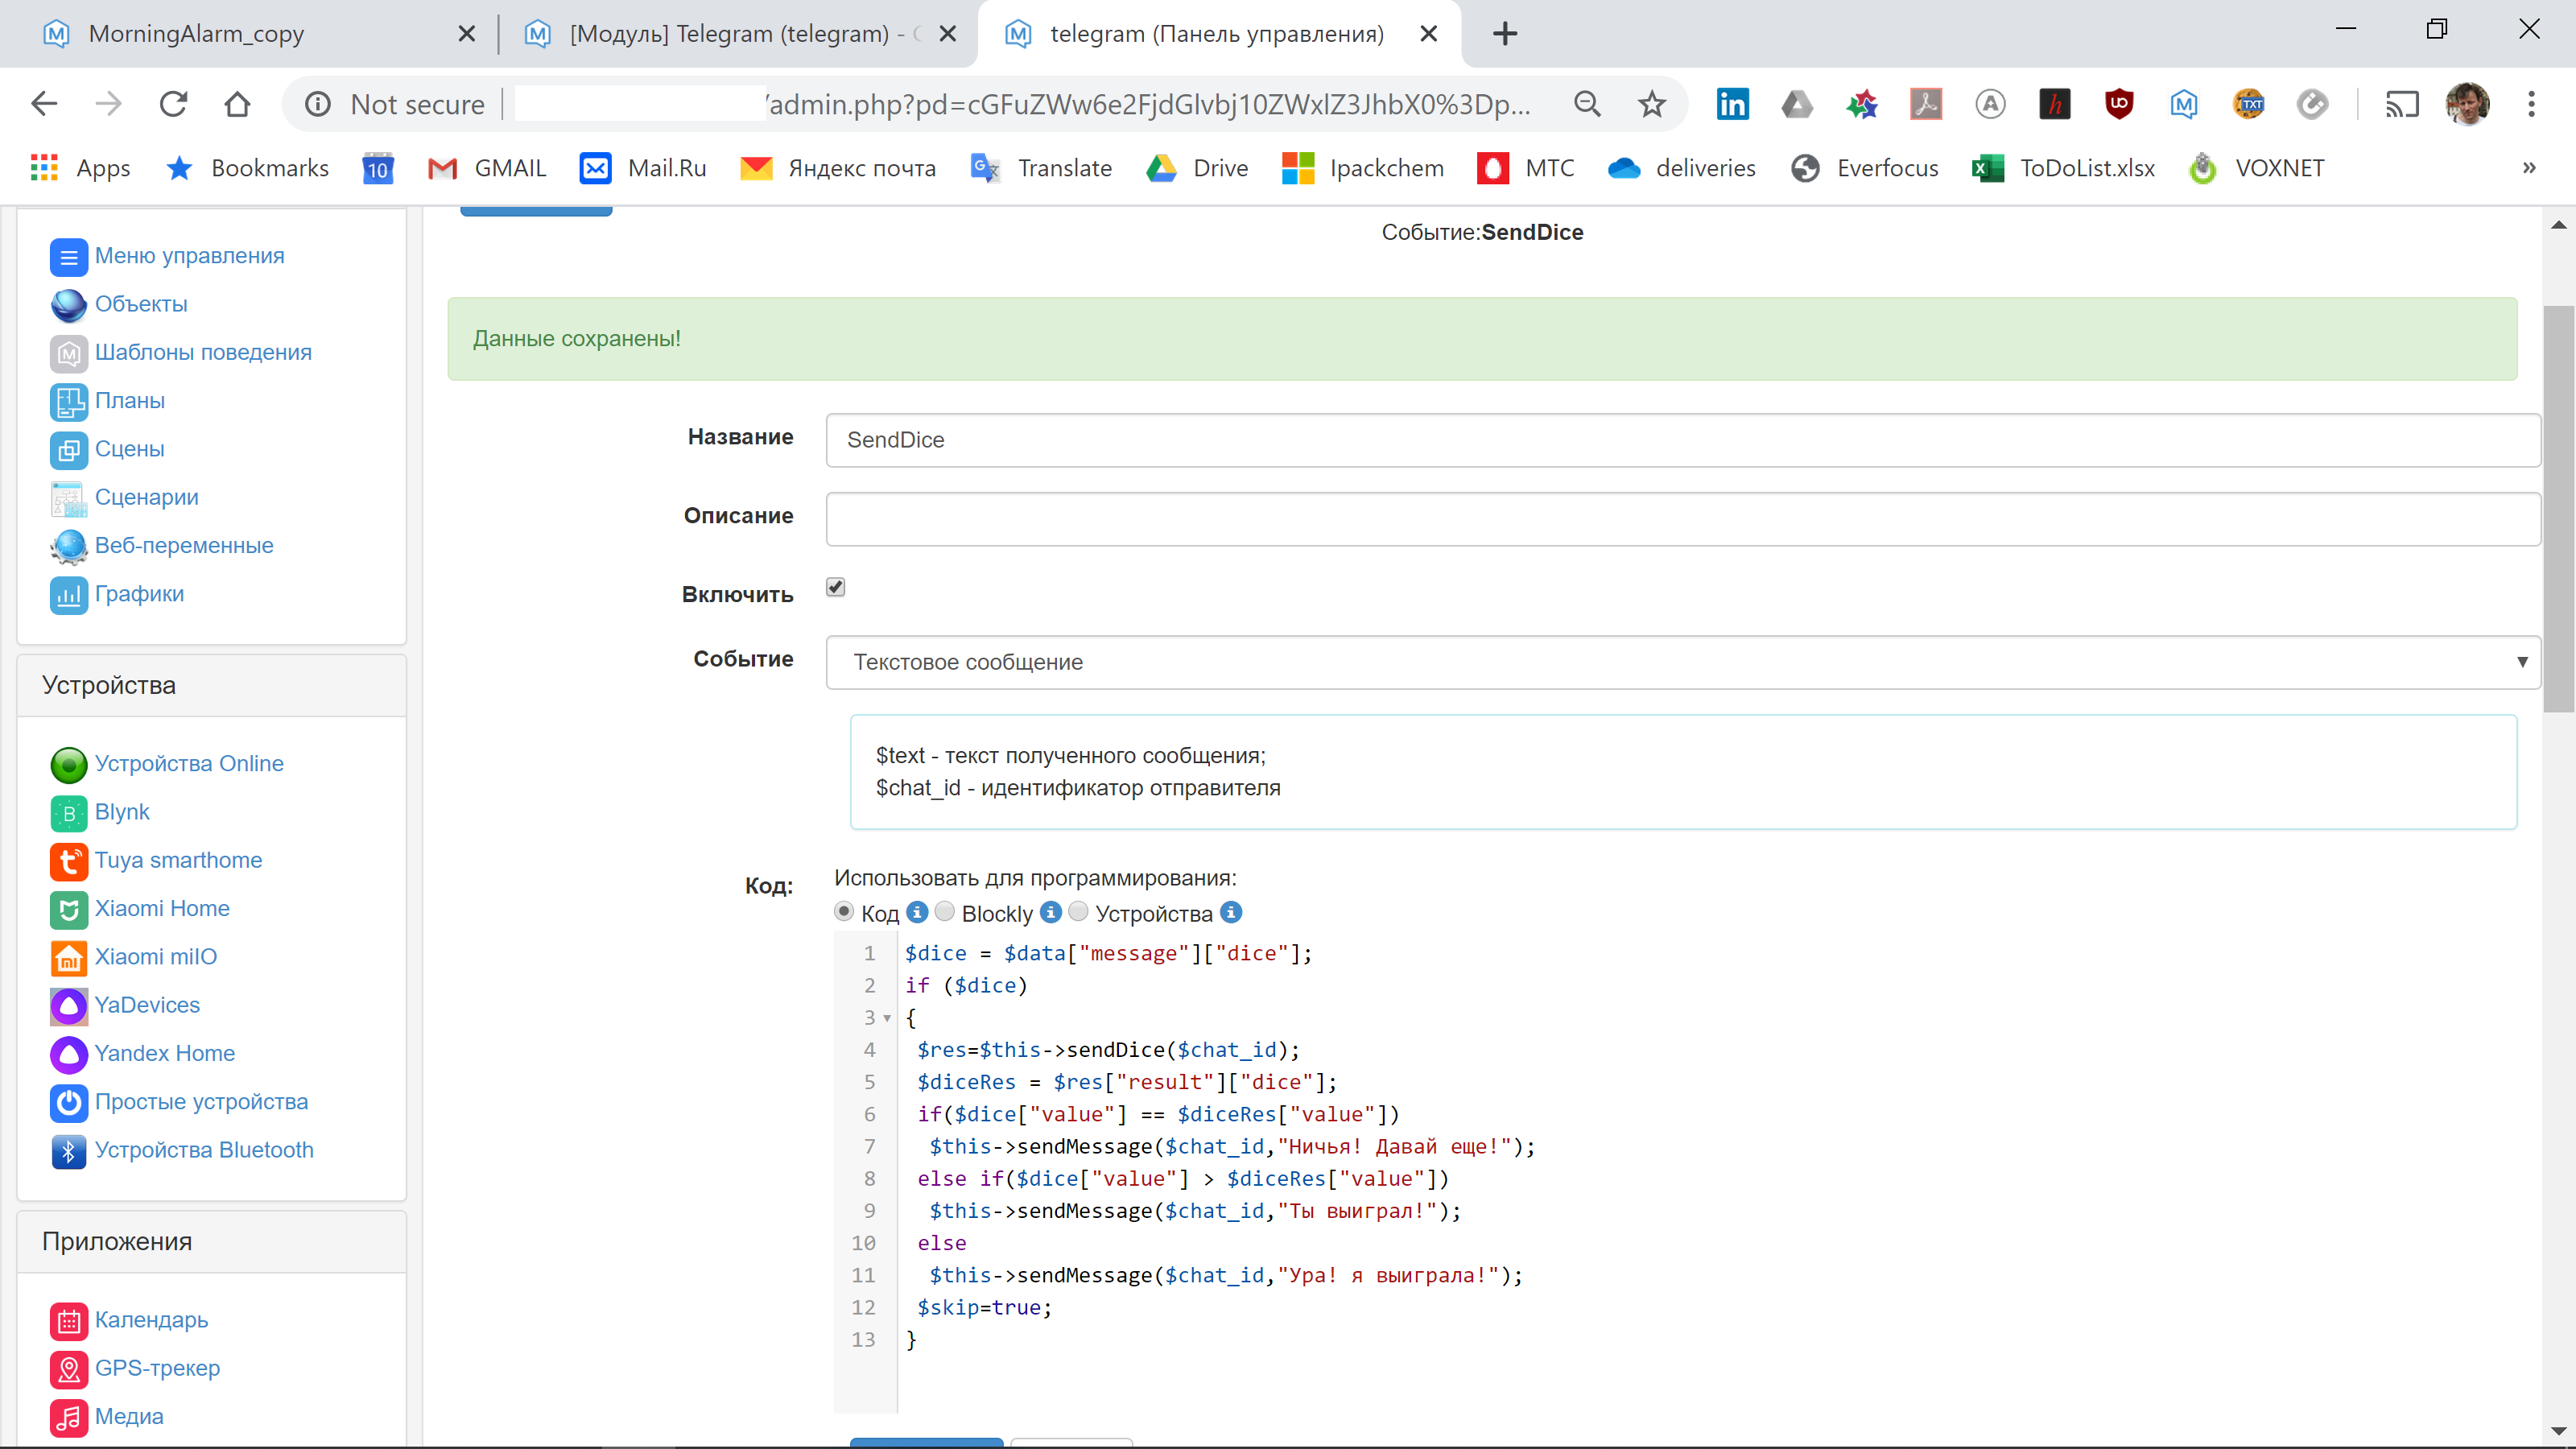This screenshot has width=2576, height=1449.
Task: Click info icon next to Blockly
Action: pos(1050,912)
